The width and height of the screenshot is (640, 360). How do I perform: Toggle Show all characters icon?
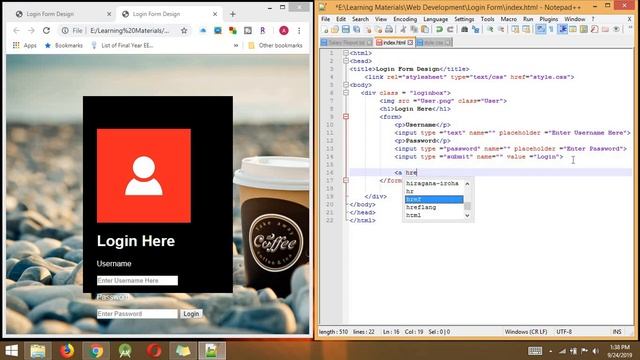pos(551,29)
